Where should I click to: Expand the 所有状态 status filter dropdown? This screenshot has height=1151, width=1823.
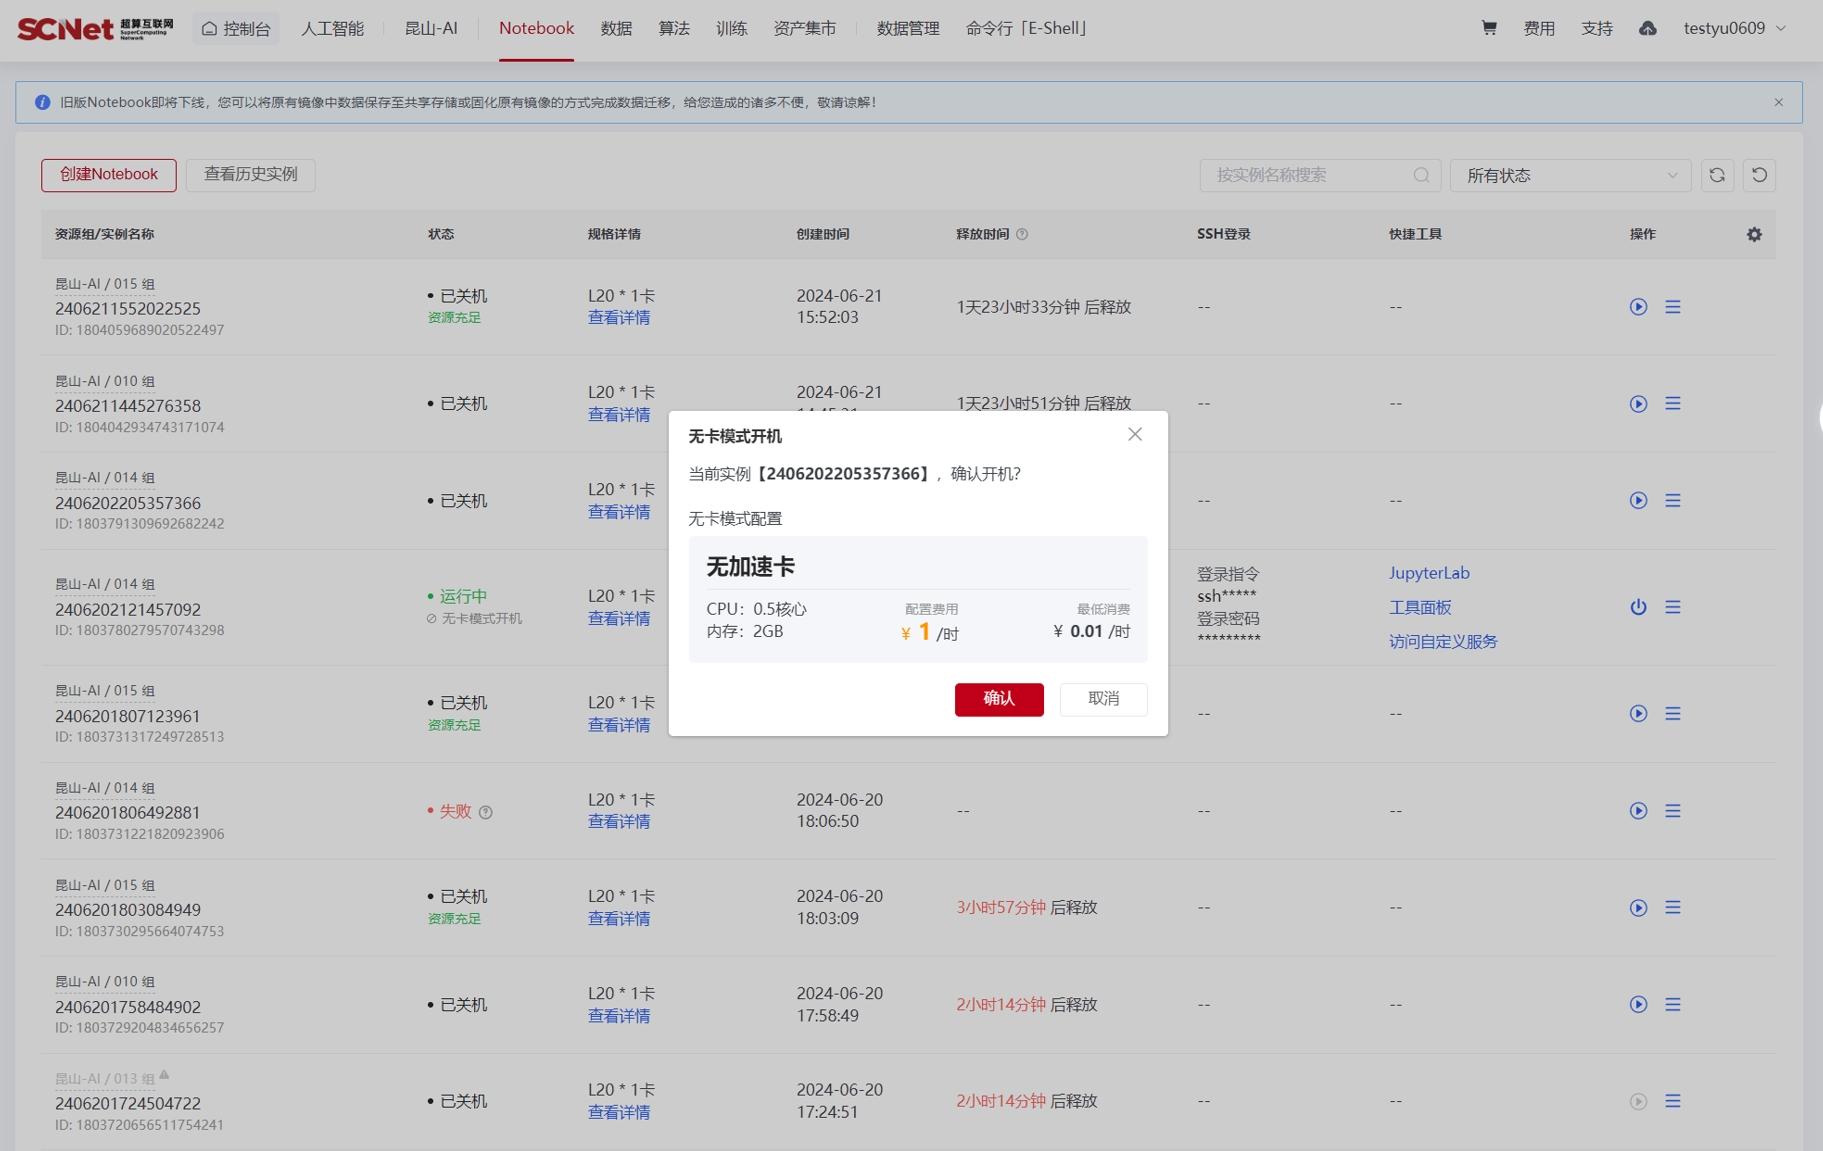point(1570,175)
